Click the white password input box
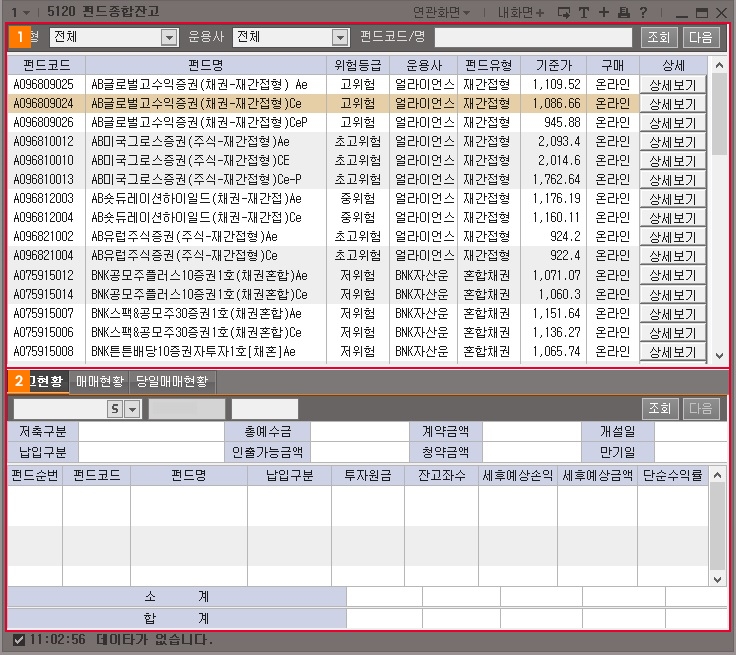 [x=265, y=409]
